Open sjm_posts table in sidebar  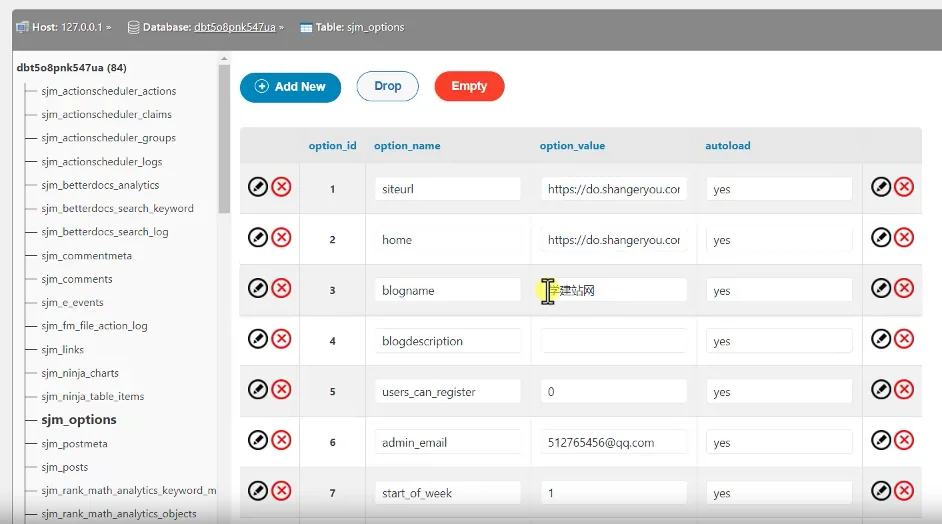click(65, 467)
